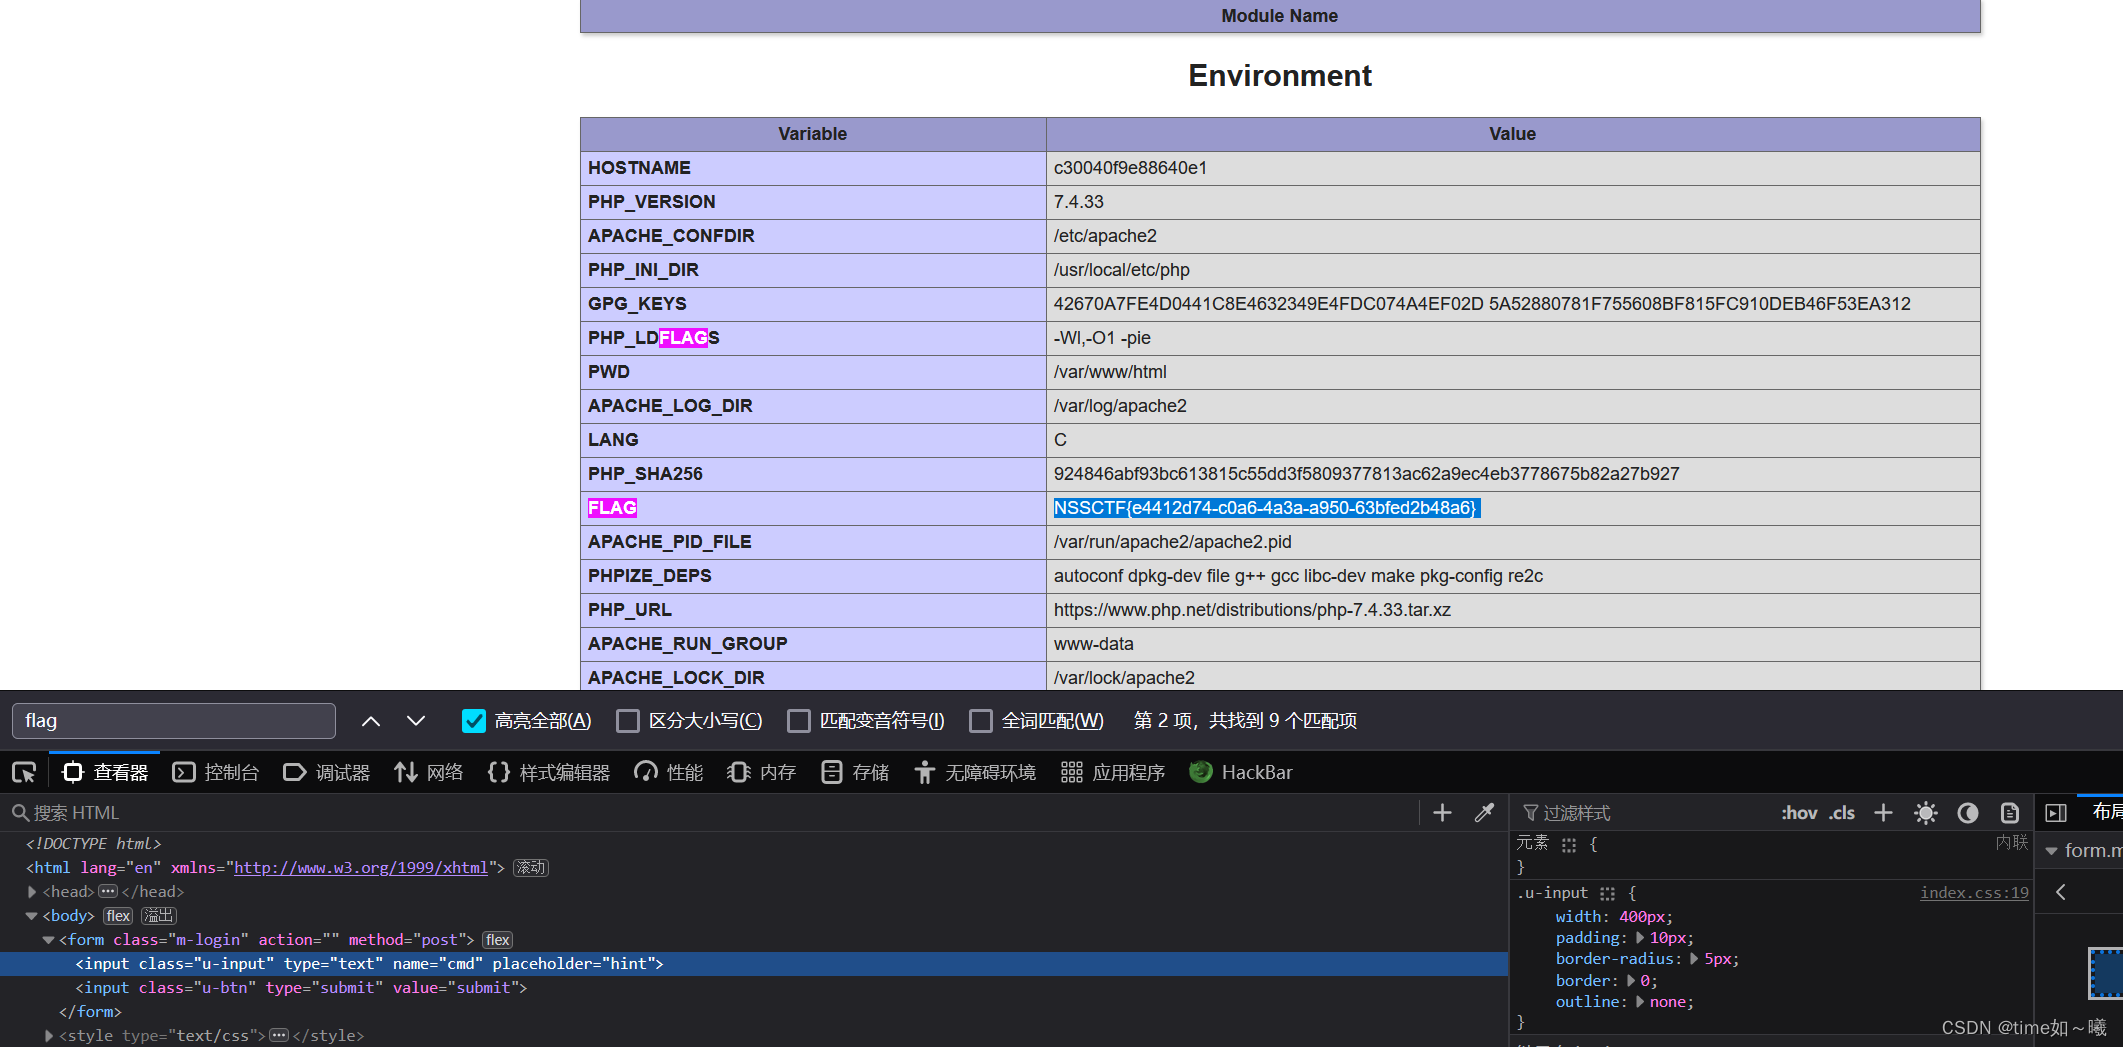
Task: Toggle the .cls class panel
Action: [1842, 813]
